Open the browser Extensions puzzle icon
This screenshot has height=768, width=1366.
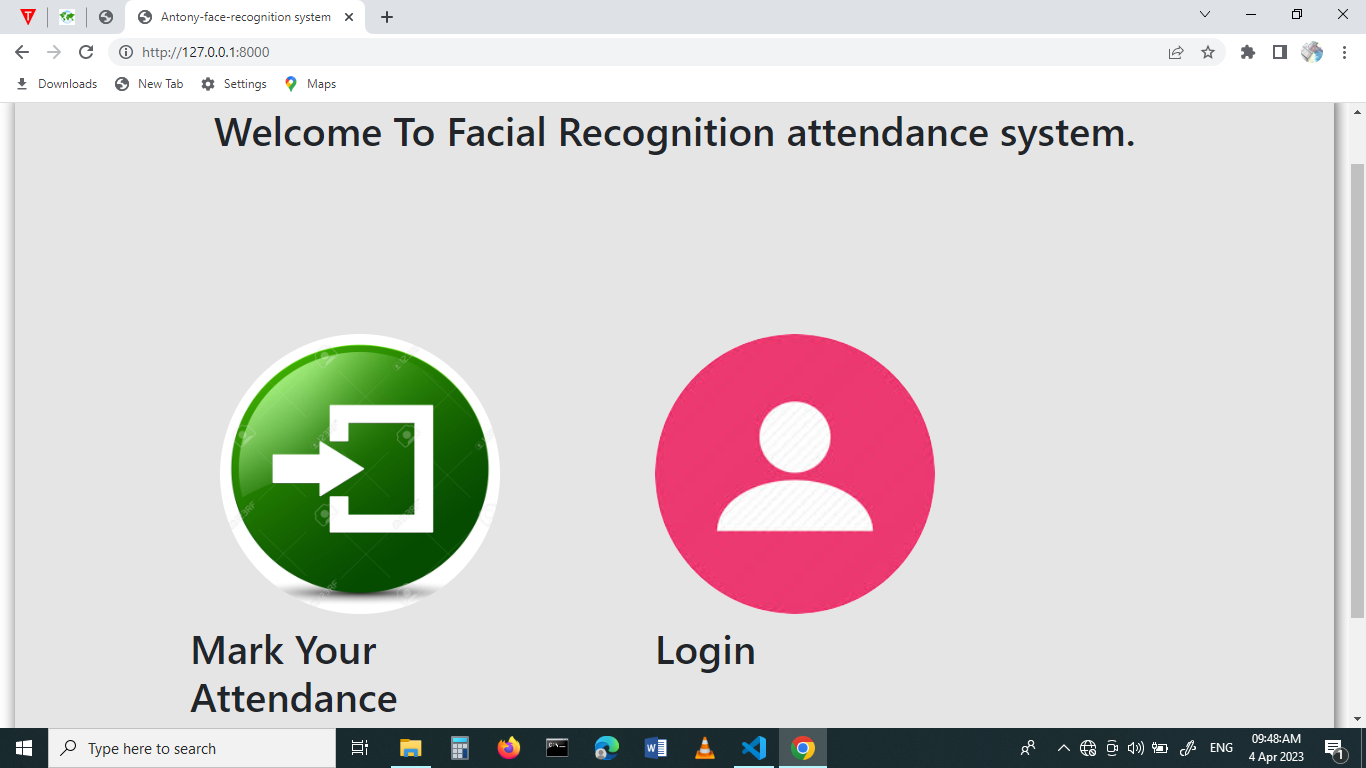1247,52
